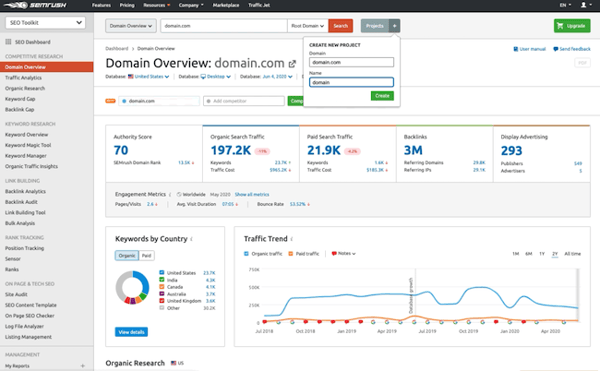Screen dimensions: 600x371
Task: Open the SEO Toolkit dropdown
Action: [x=45, y=23]
